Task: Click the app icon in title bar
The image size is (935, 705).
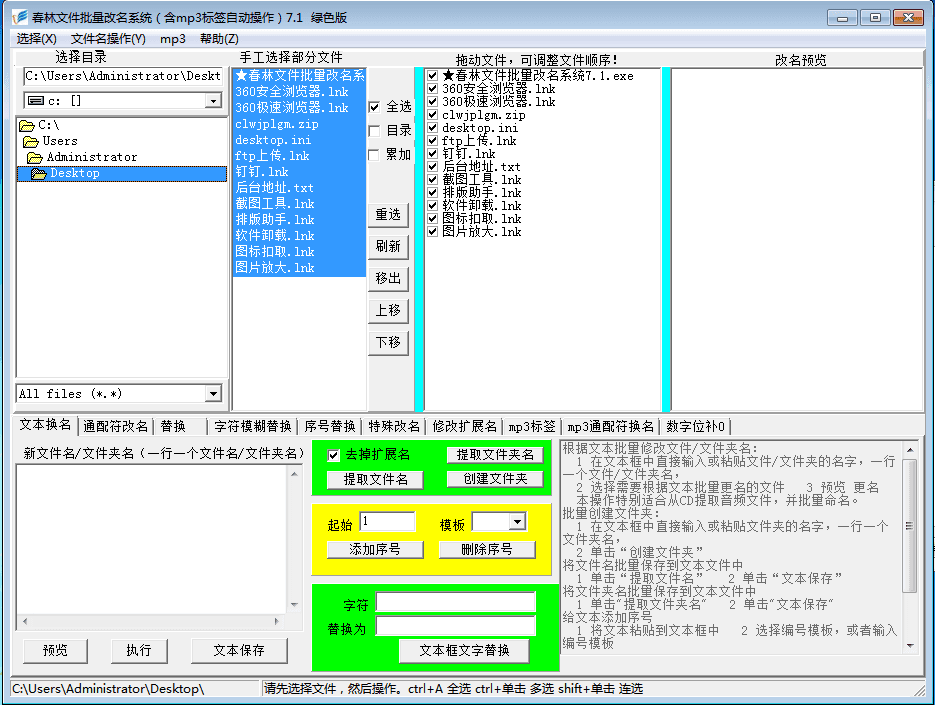Action: (20, 17)
